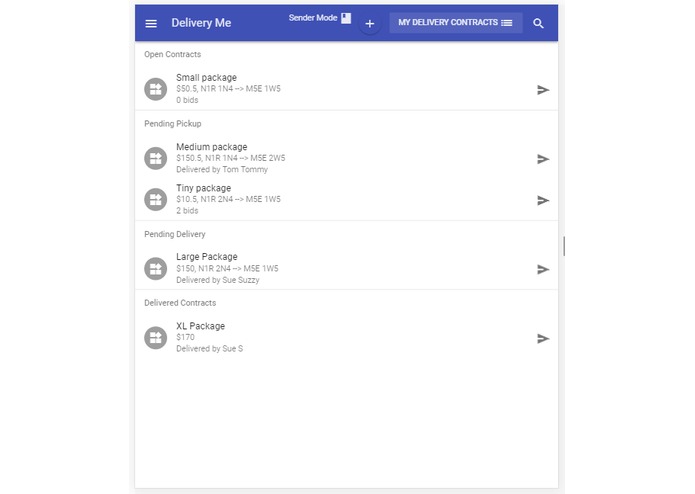Open the Large Package contract title
This screenshot has height=494, width=695.
[x=207, y=257]
